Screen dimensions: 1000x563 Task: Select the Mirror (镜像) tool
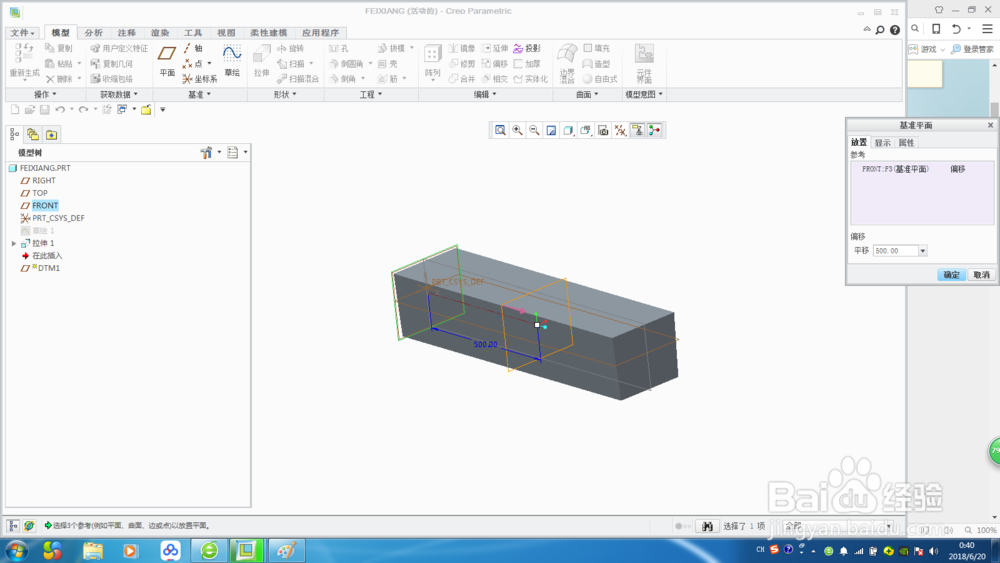462,48
